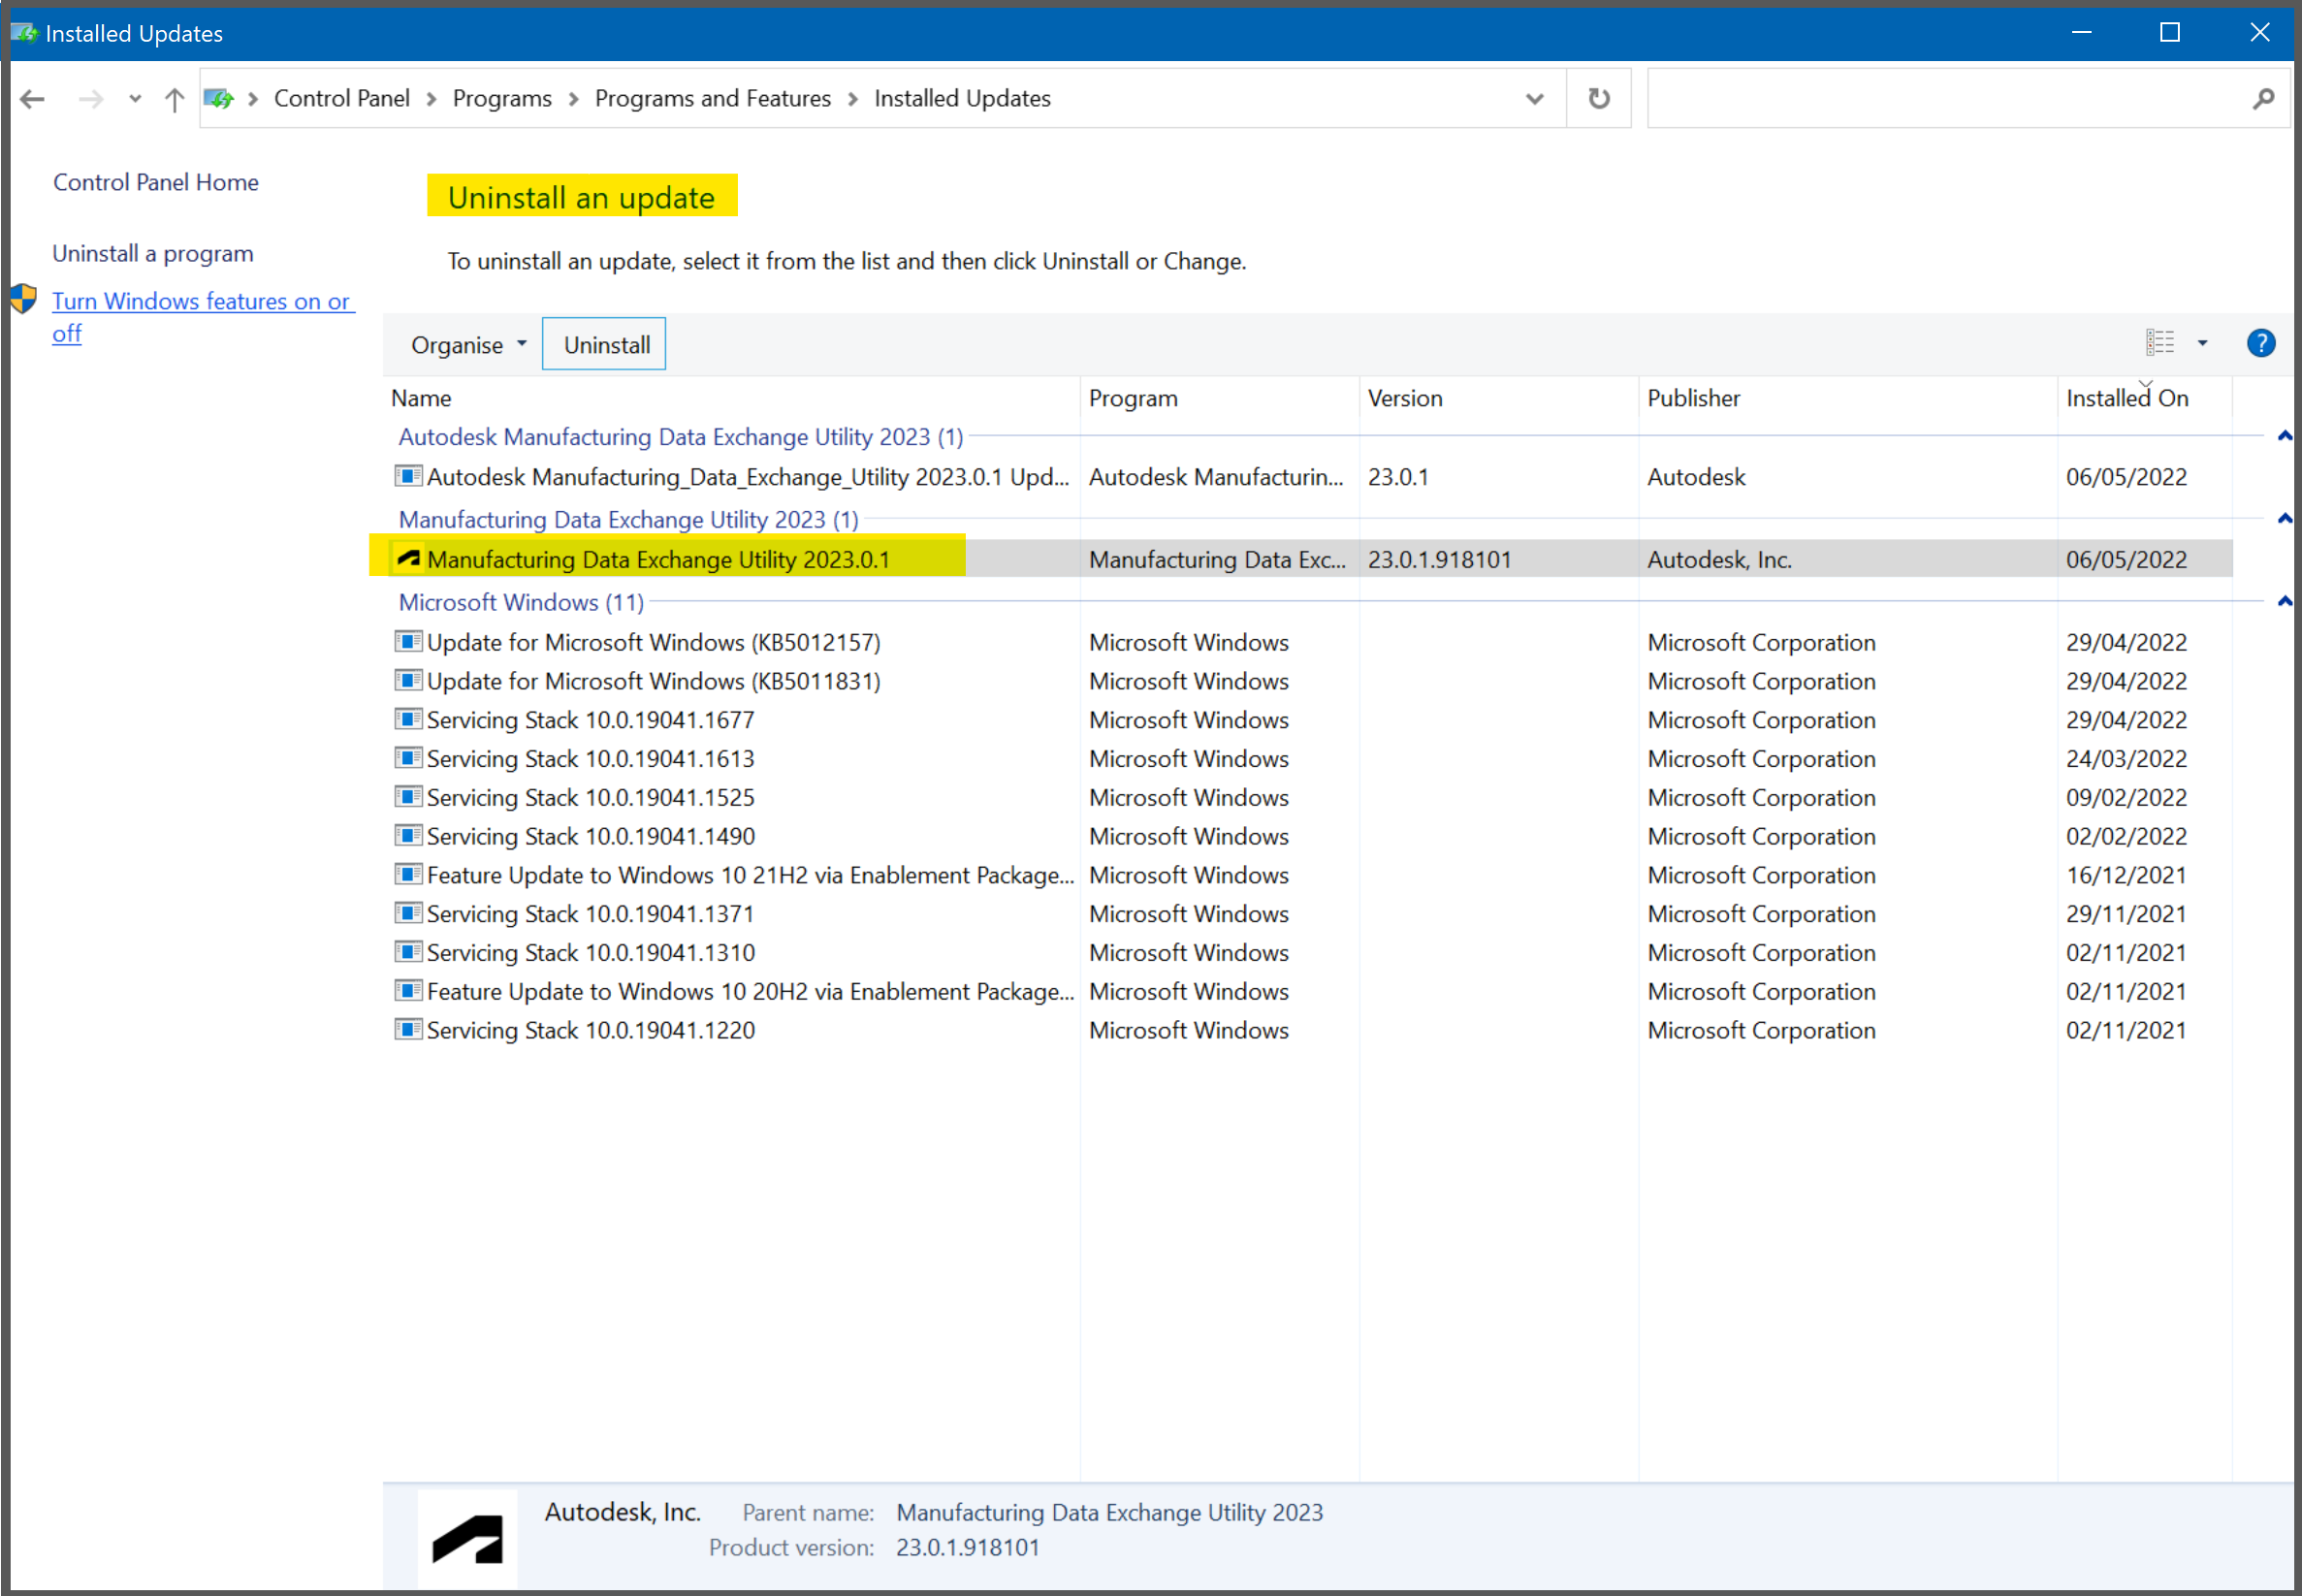Select Servicing Stack 10.0.19041.1677
The height and width of the screenshot is (1596, 2302).
tap(1309, 720)
